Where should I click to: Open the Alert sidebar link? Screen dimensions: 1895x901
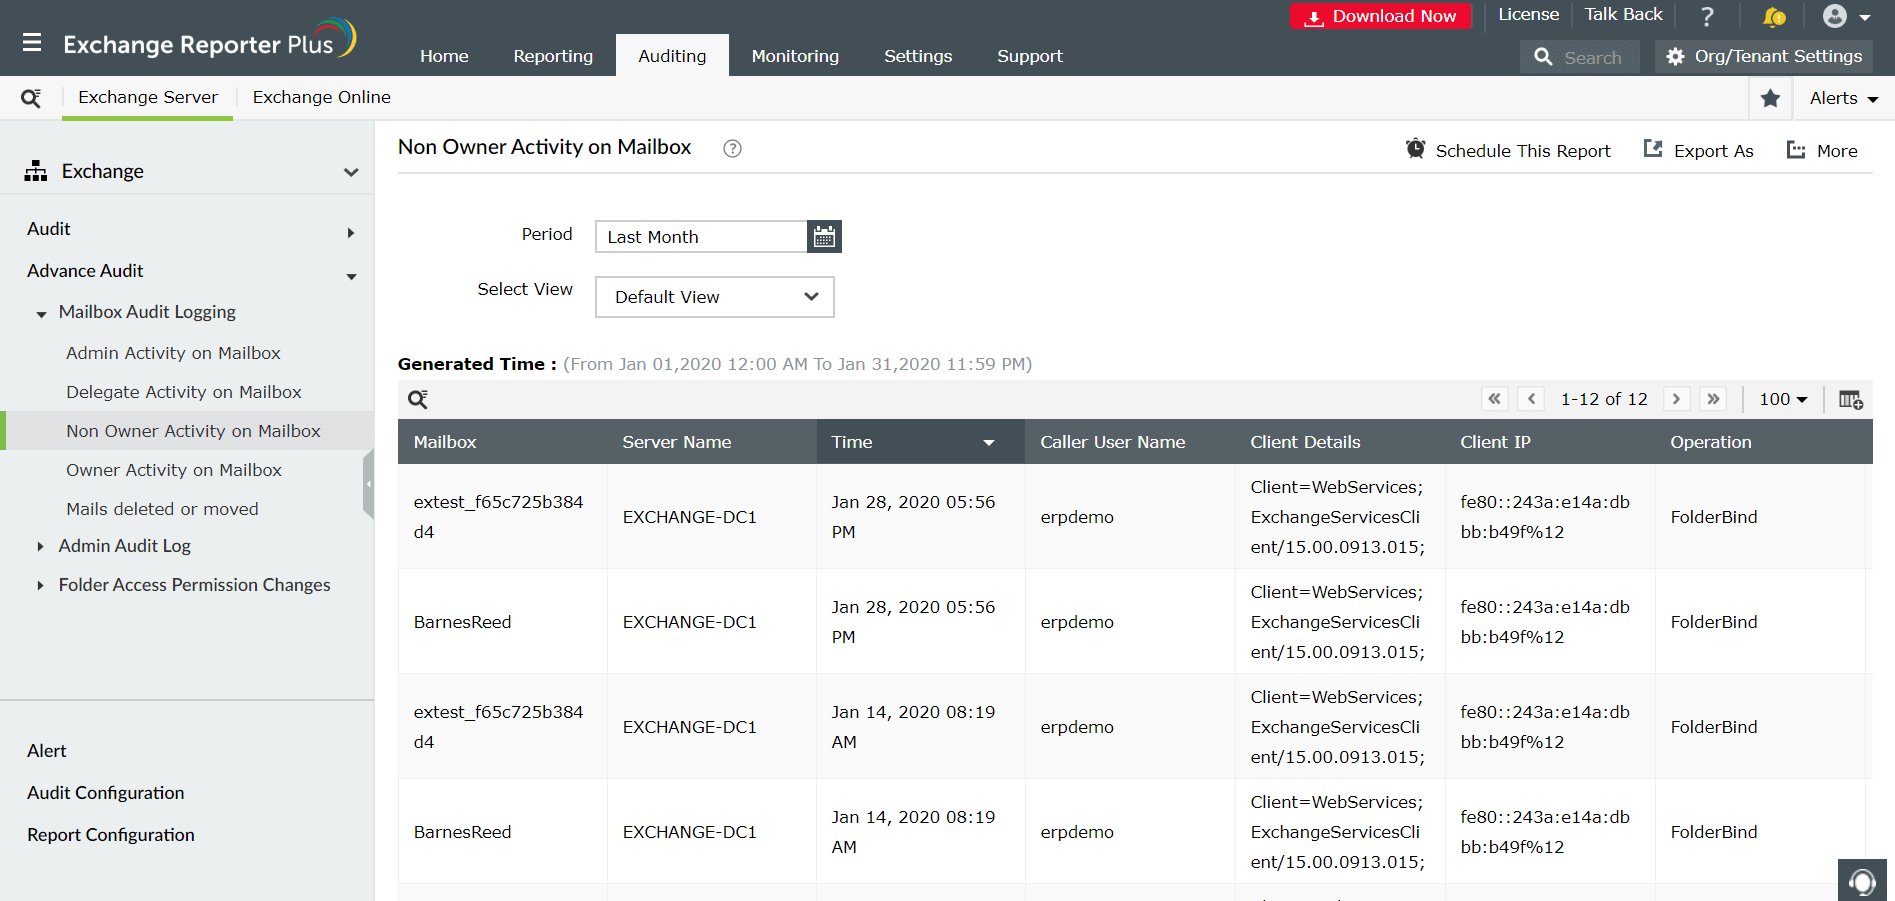(47, 751)
